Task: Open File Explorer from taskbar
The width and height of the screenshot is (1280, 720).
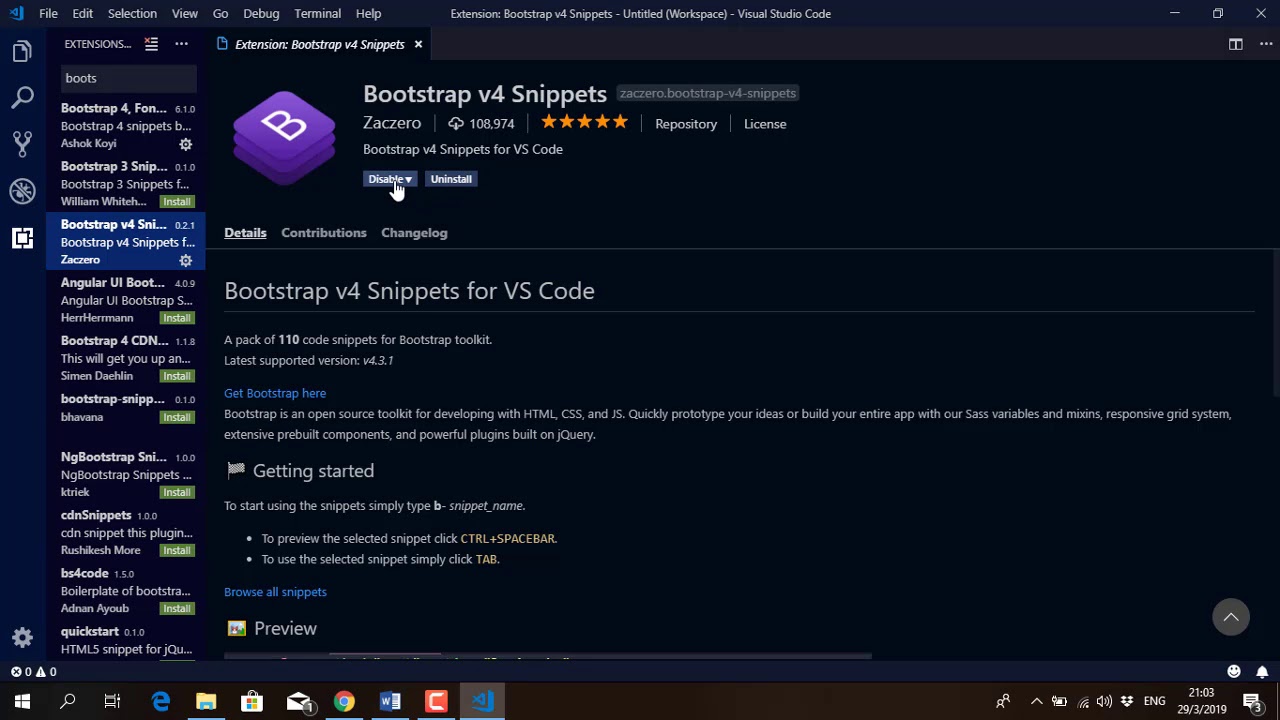Action: 206,702
